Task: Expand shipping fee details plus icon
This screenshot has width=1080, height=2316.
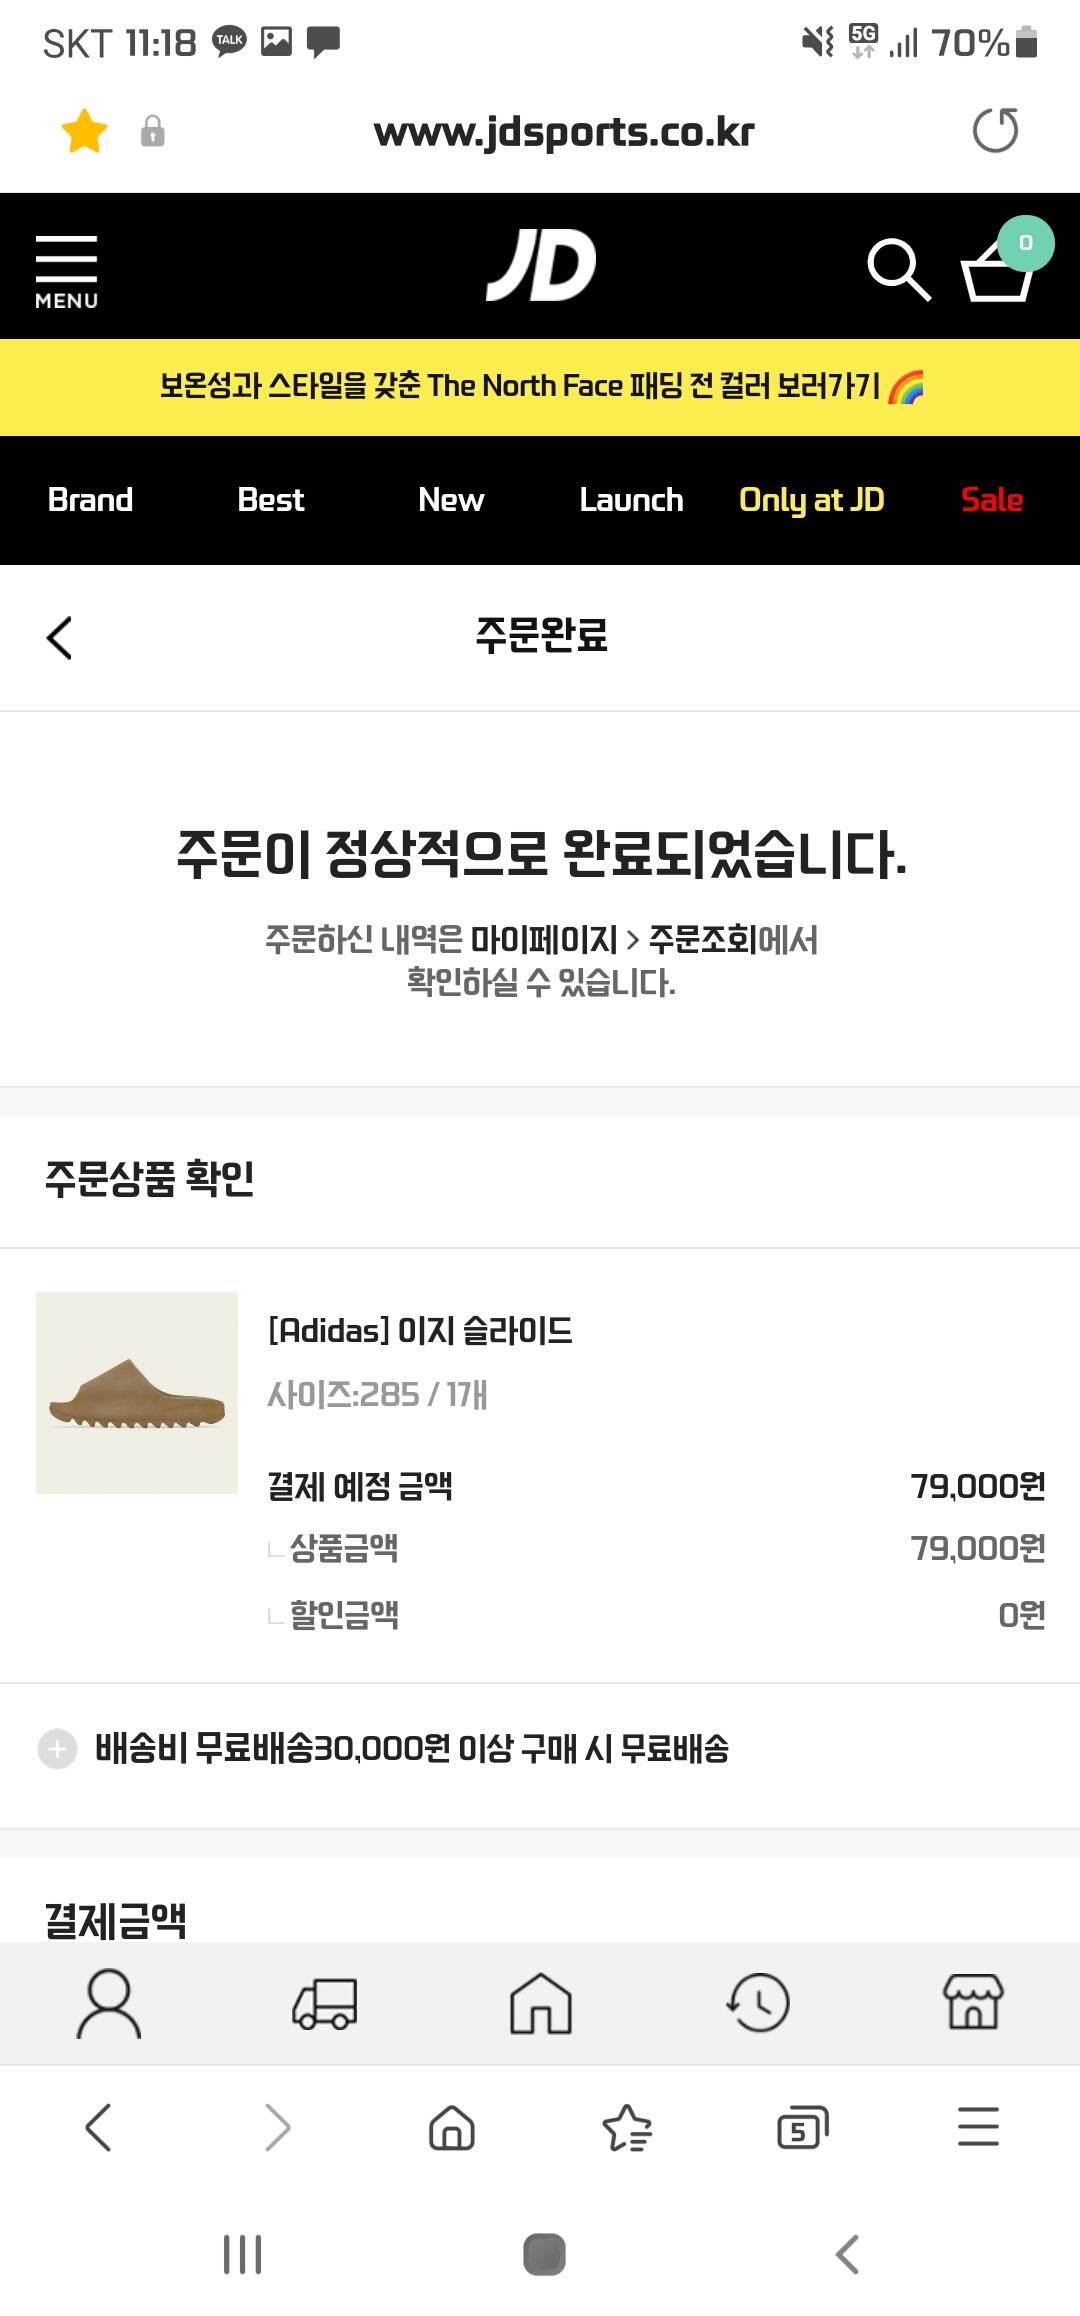Action: click(57, 1749)
